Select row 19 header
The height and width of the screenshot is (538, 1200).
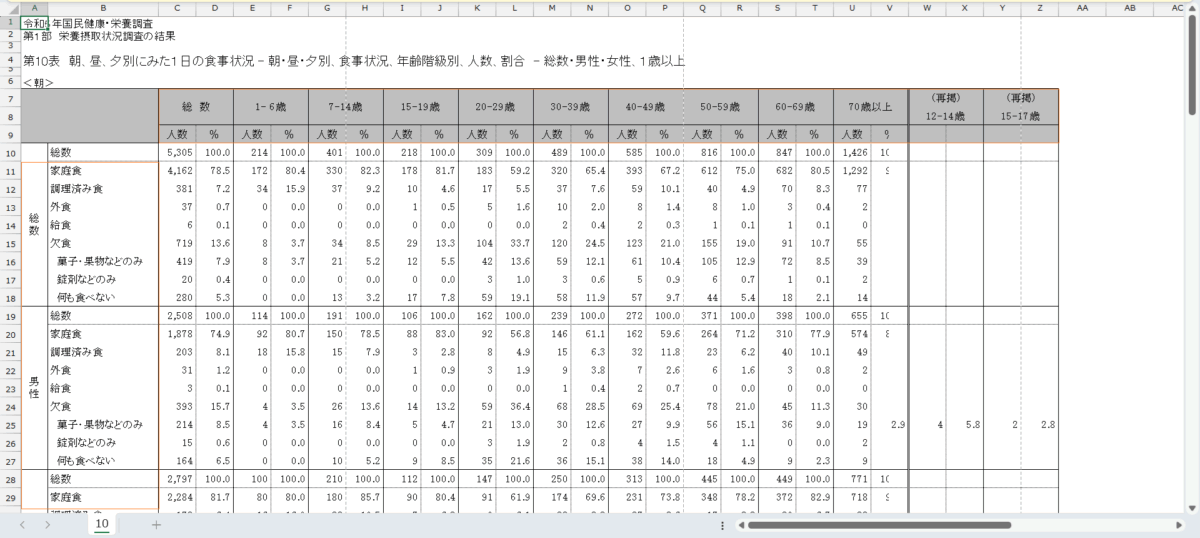tap(10, 316)
